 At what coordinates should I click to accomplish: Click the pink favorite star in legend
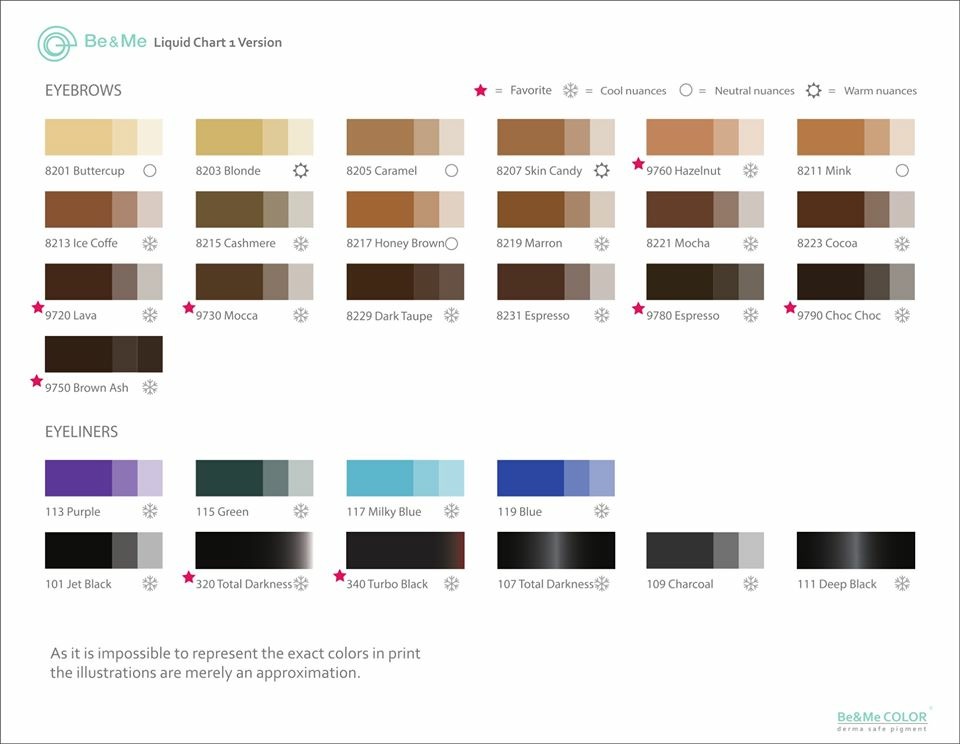click(481, 91)
